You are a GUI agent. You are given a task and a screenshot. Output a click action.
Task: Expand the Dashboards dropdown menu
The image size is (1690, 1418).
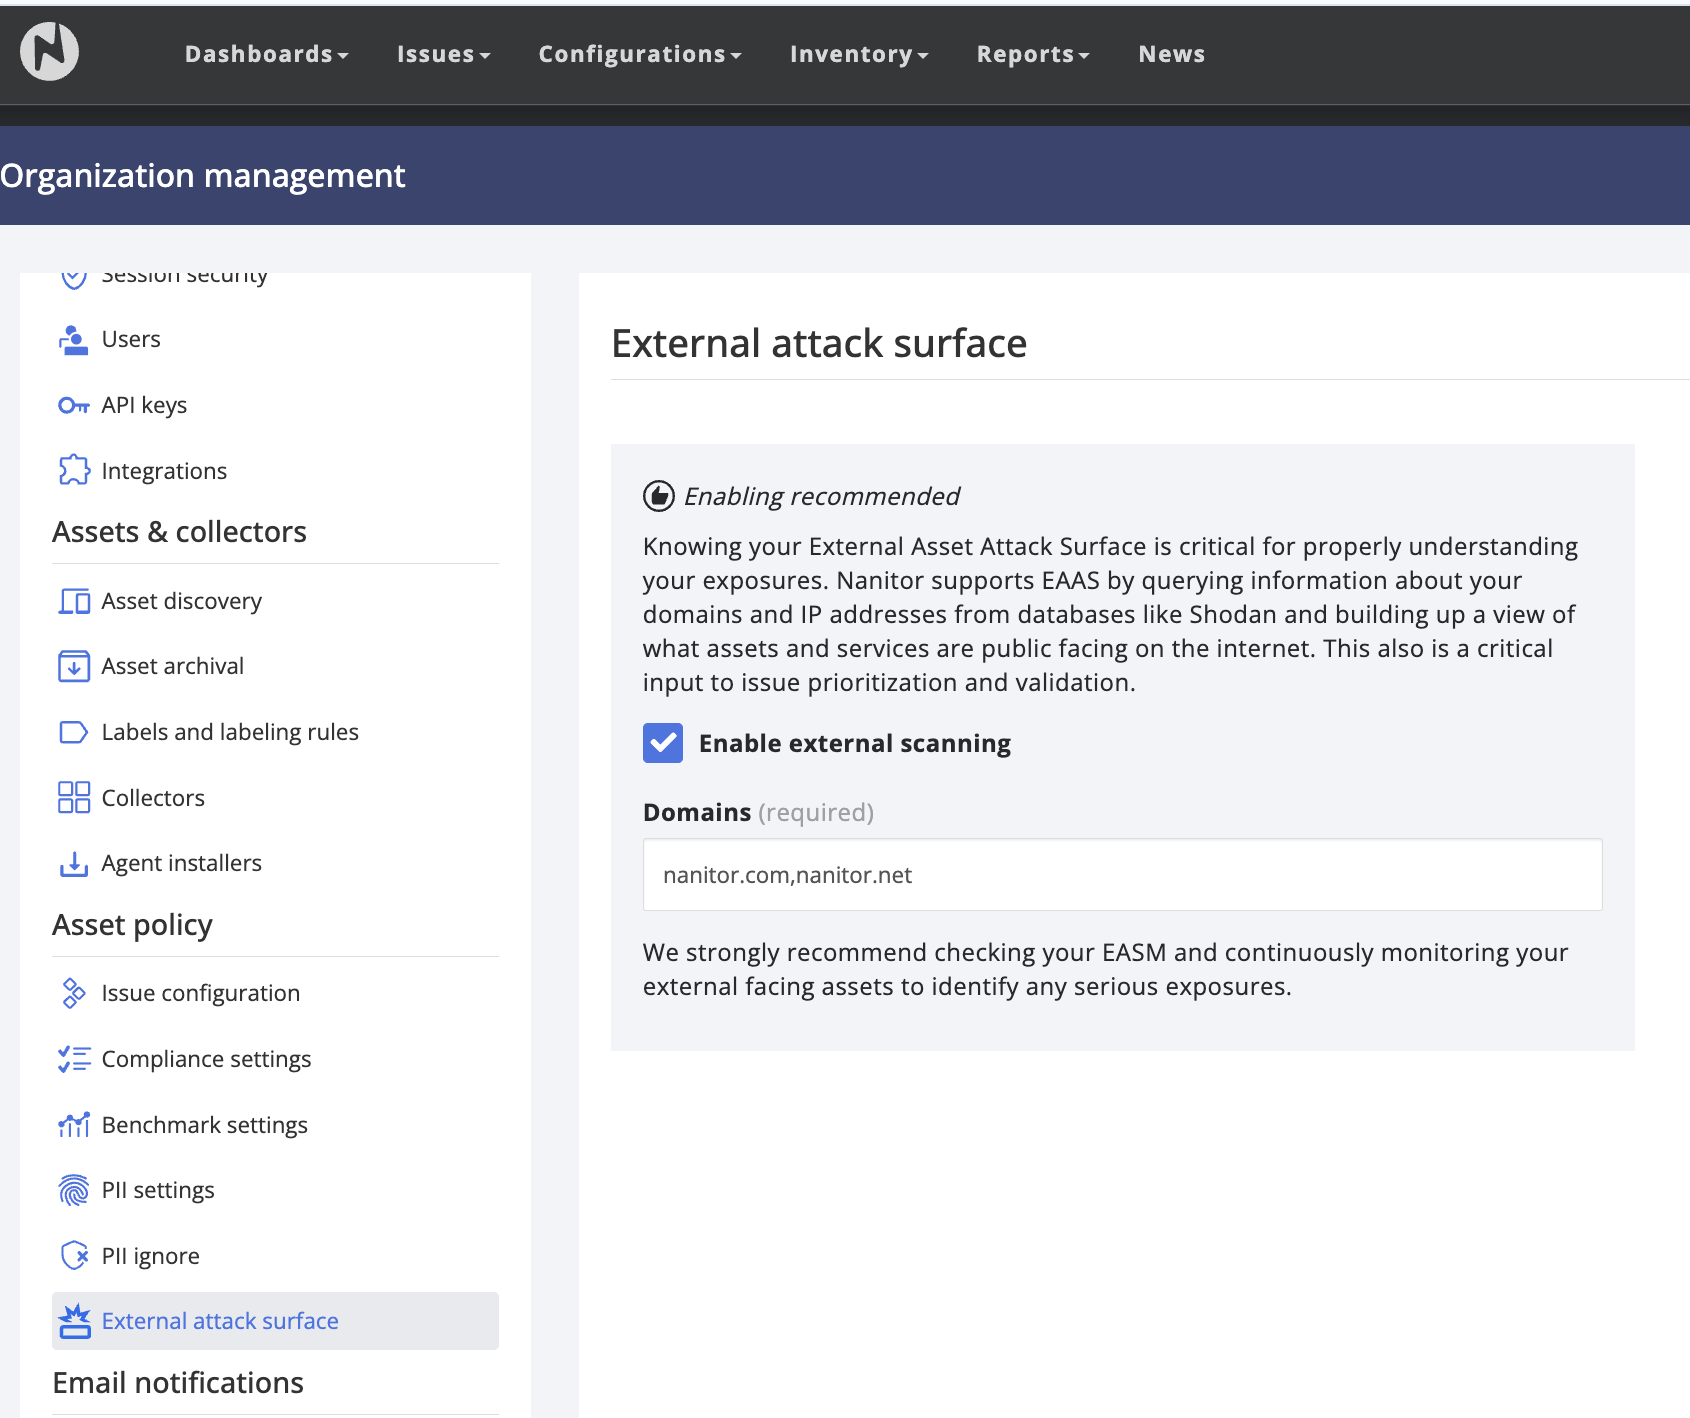click(x=266, y=54)
